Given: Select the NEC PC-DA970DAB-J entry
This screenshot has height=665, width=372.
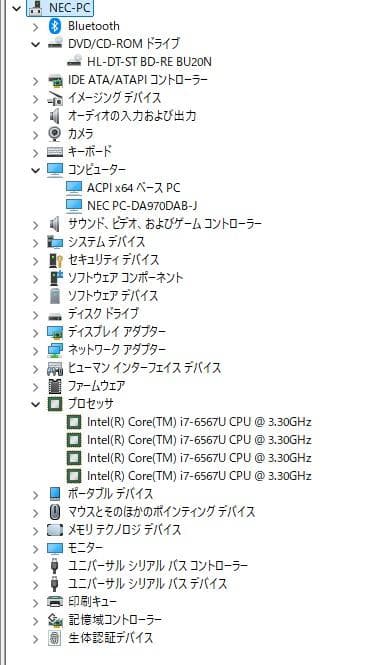Looking at the screenshot, I should click(142, 206).
